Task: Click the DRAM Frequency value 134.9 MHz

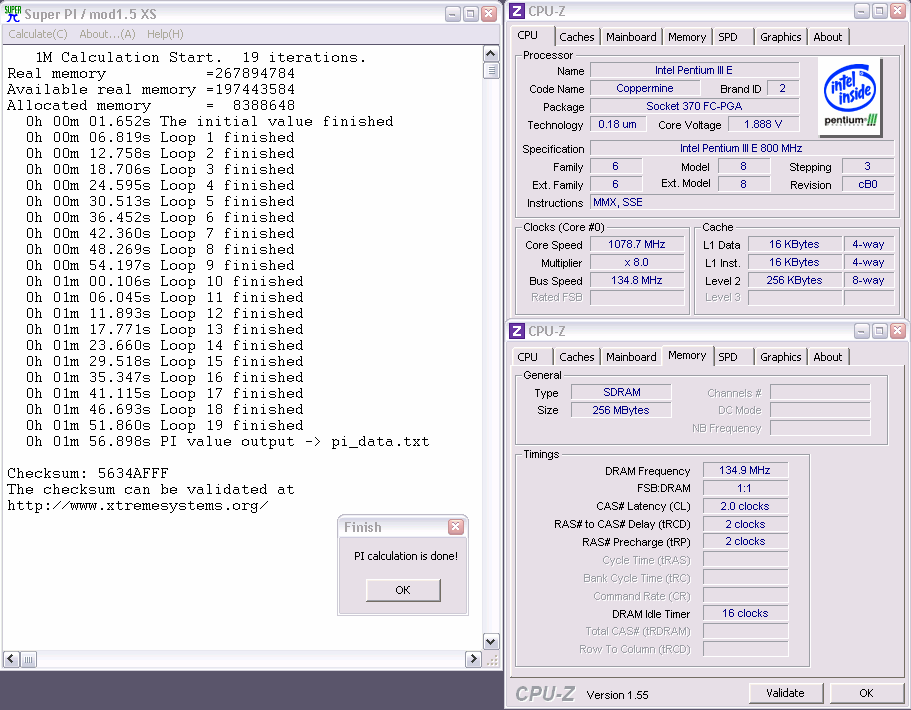Action: (x=745, y=470)
